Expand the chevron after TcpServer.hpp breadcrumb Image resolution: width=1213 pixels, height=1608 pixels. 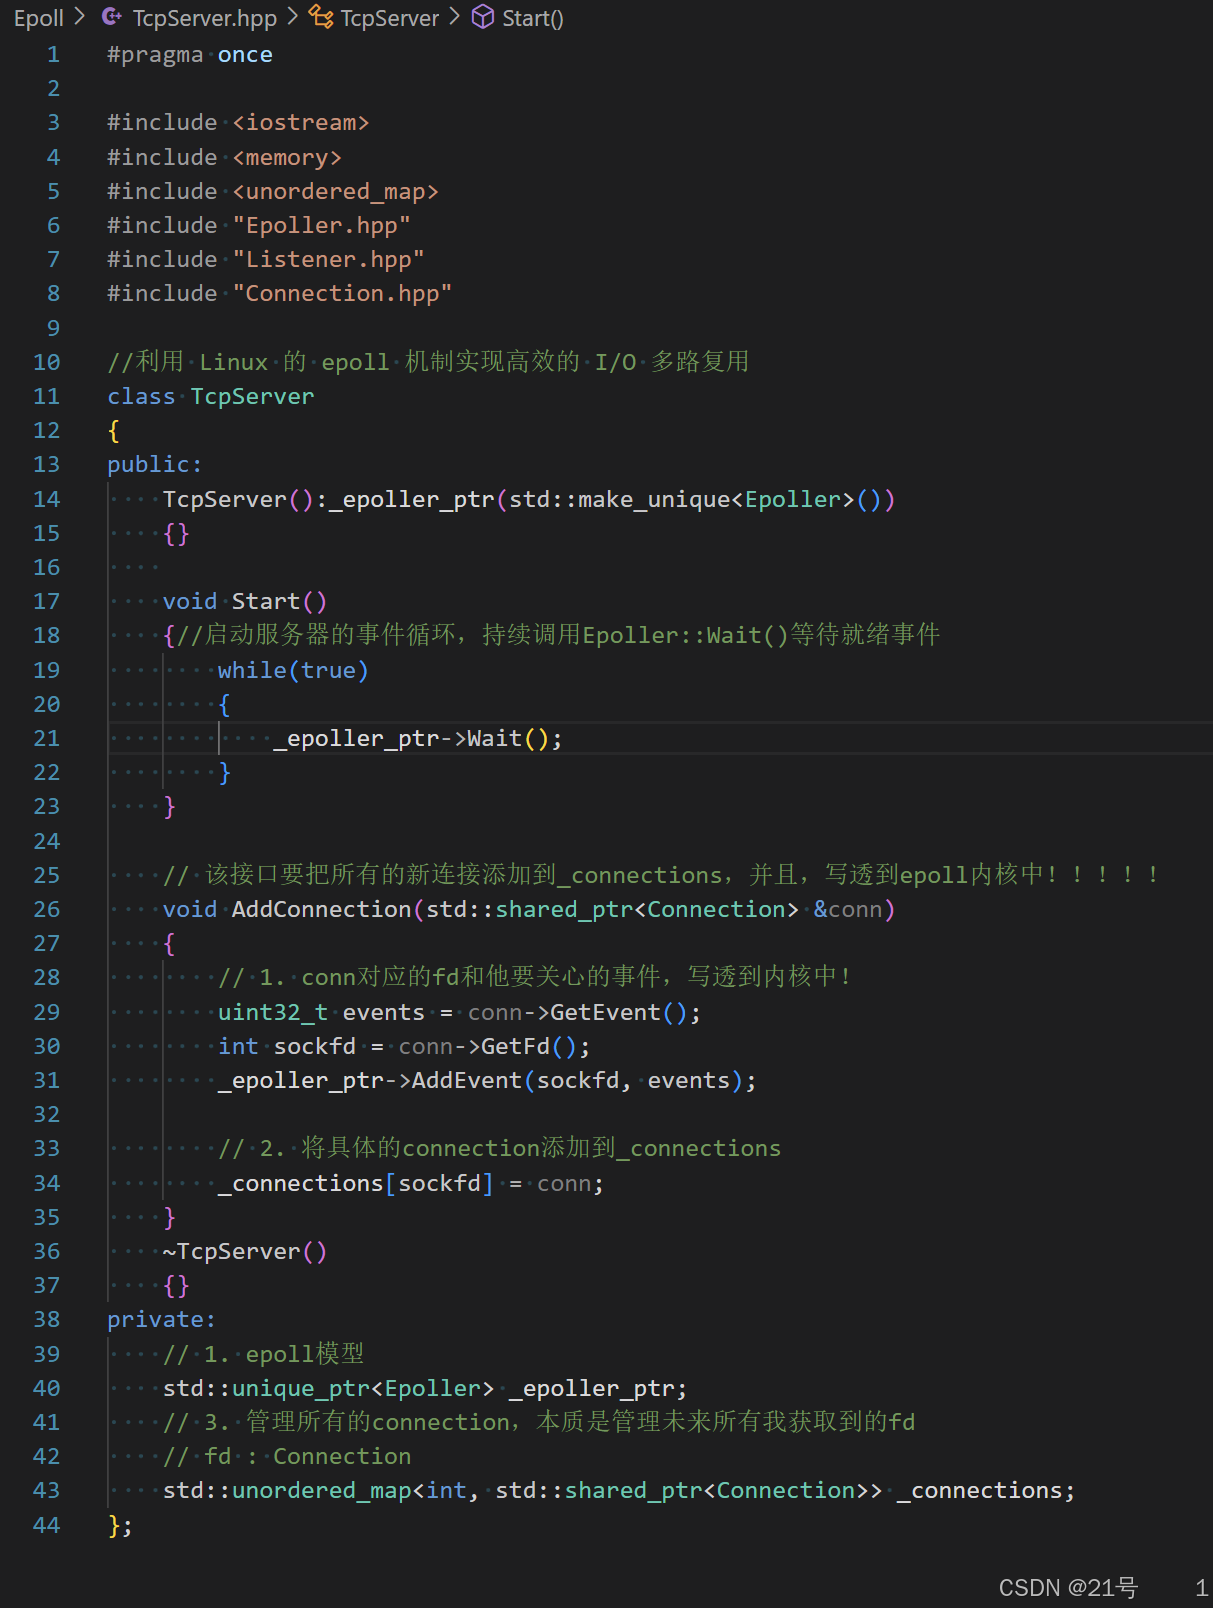point(293,17)
